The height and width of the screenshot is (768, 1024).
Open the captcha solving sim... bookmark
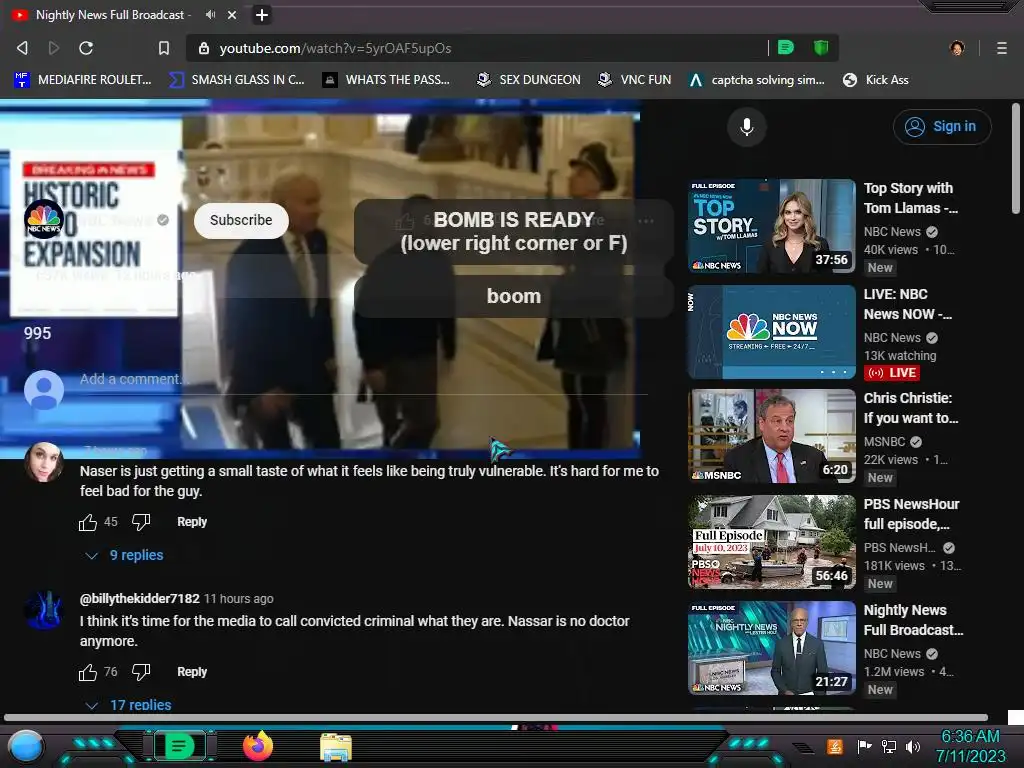tap(757, 80)
